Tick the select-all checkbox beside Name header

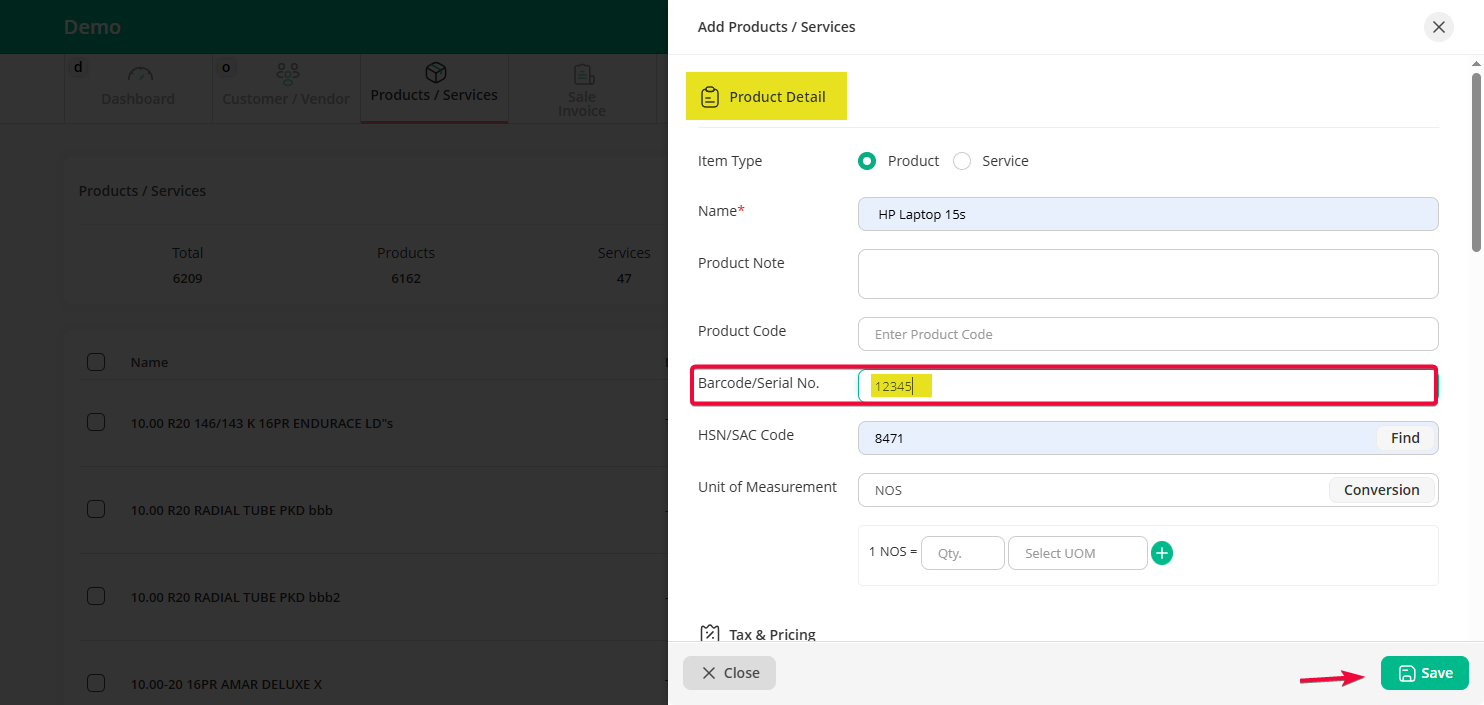point(96,362)
